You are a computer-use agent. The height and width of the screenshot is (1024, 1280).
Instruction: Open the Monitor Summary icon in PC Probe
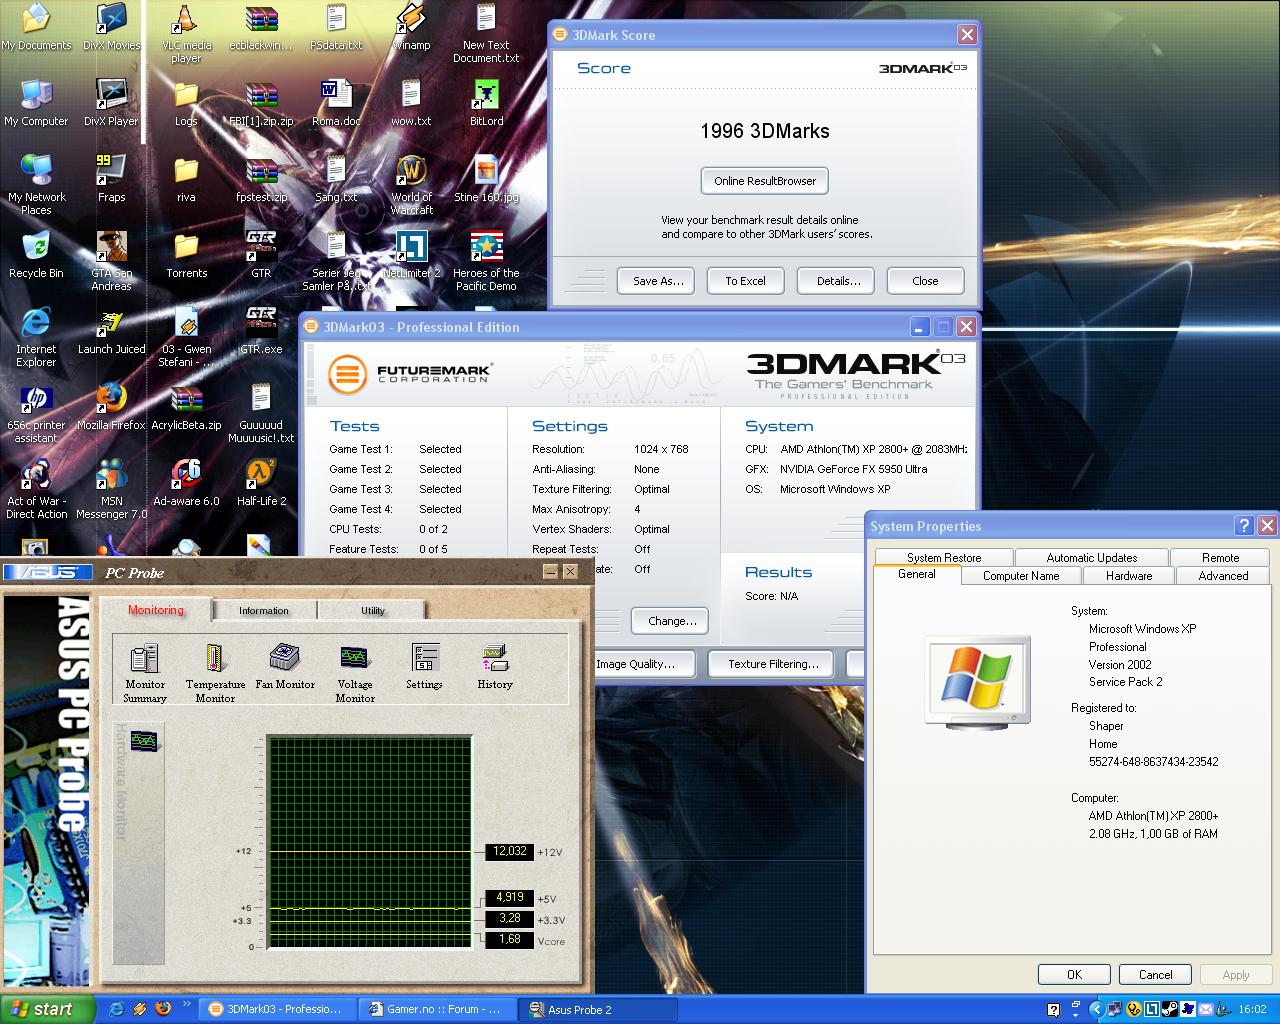coord(145,659)
